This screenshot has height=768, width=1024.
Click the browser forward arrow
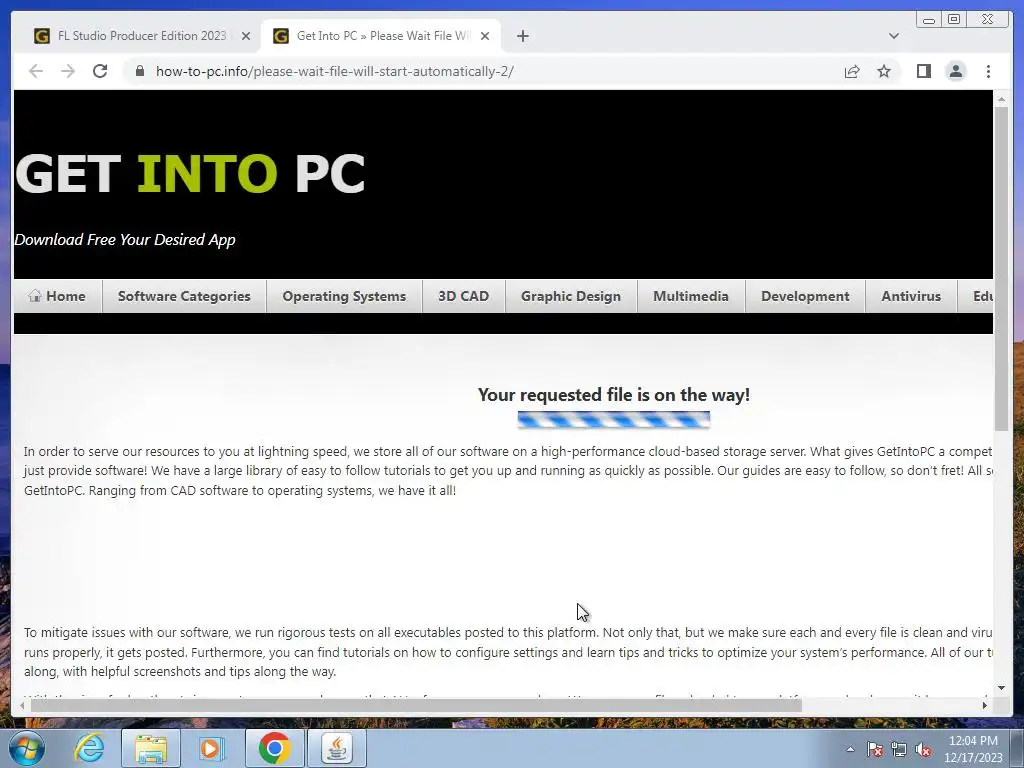point(68,71)
